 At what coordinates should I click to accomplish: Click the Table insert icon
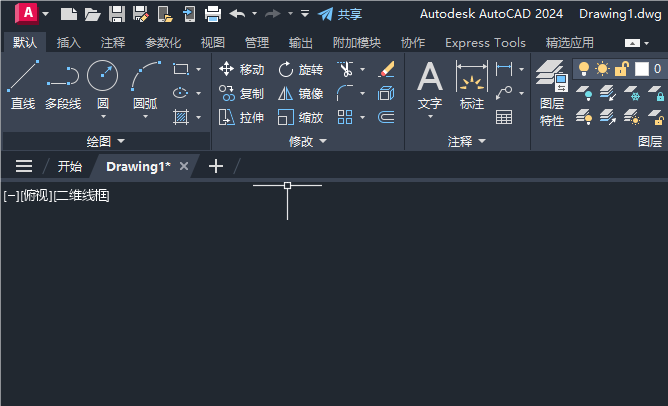[x=504, y=117]
